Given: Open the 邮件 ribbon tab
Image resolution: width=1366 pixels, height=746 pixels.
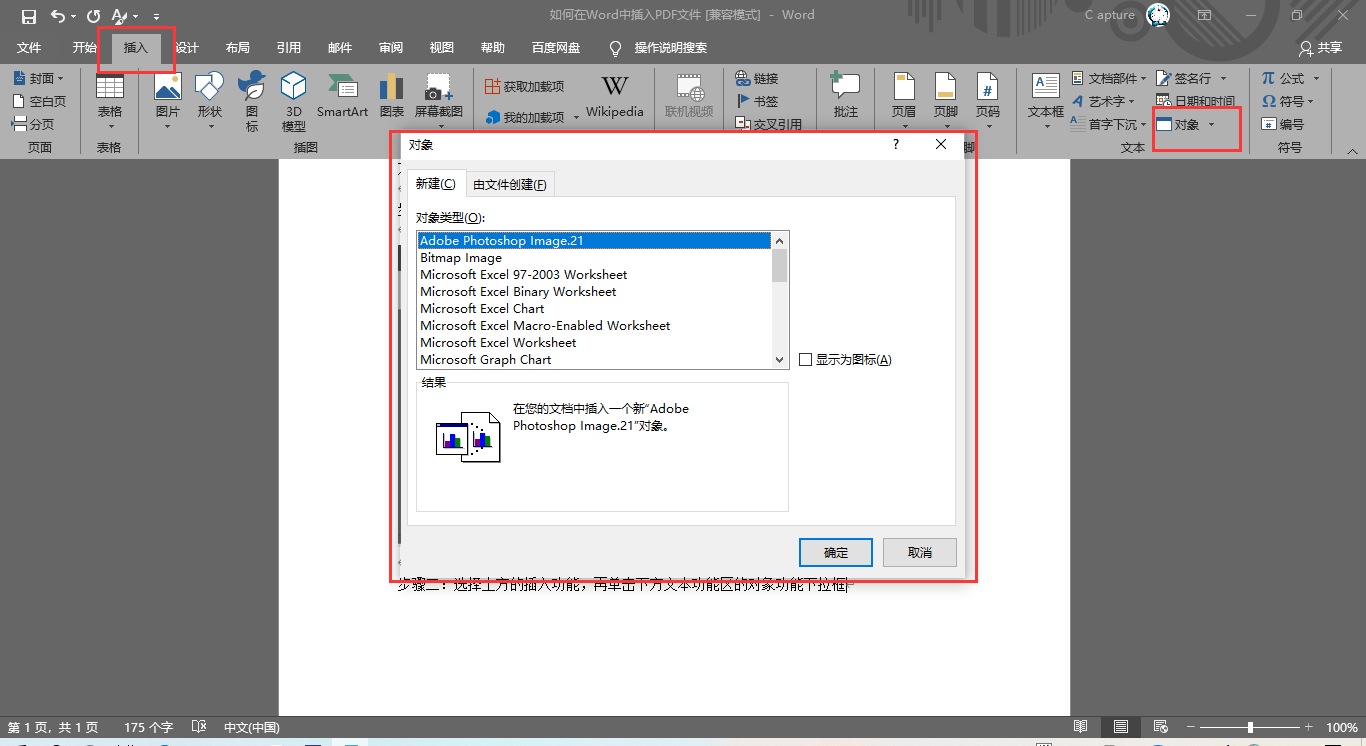Looking at the screenshot, I should click(339, 47).
